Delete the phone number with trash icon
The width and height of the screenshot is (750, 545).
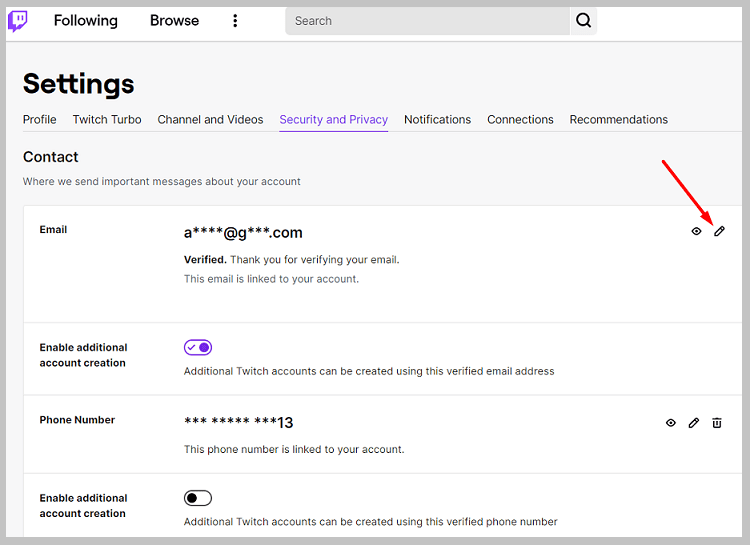(x=717, y=423)
